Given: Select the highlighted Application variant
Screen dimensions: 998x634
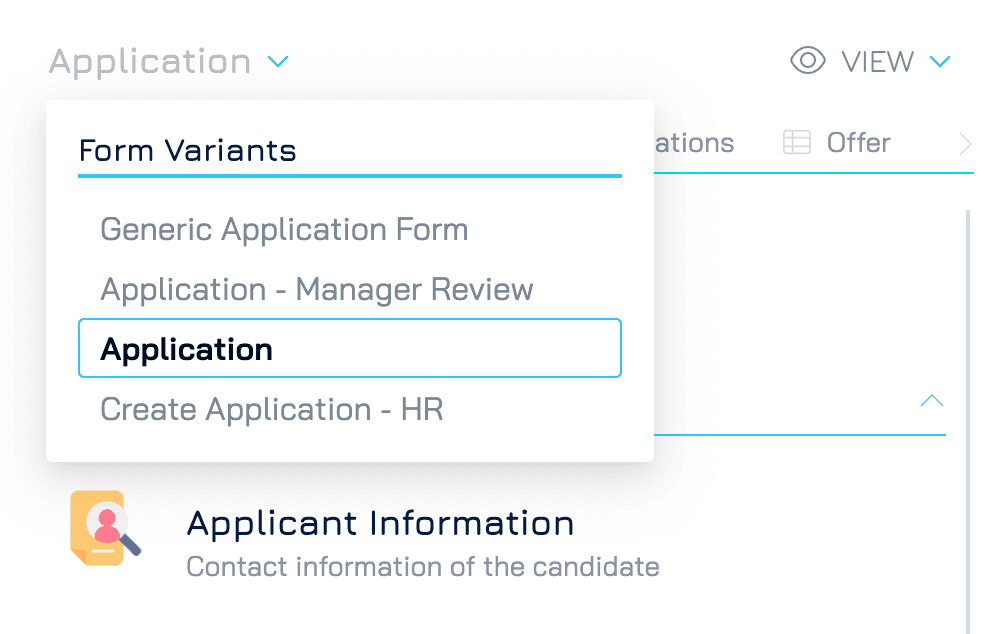Looking at the screenshot, I should (349, 348).
